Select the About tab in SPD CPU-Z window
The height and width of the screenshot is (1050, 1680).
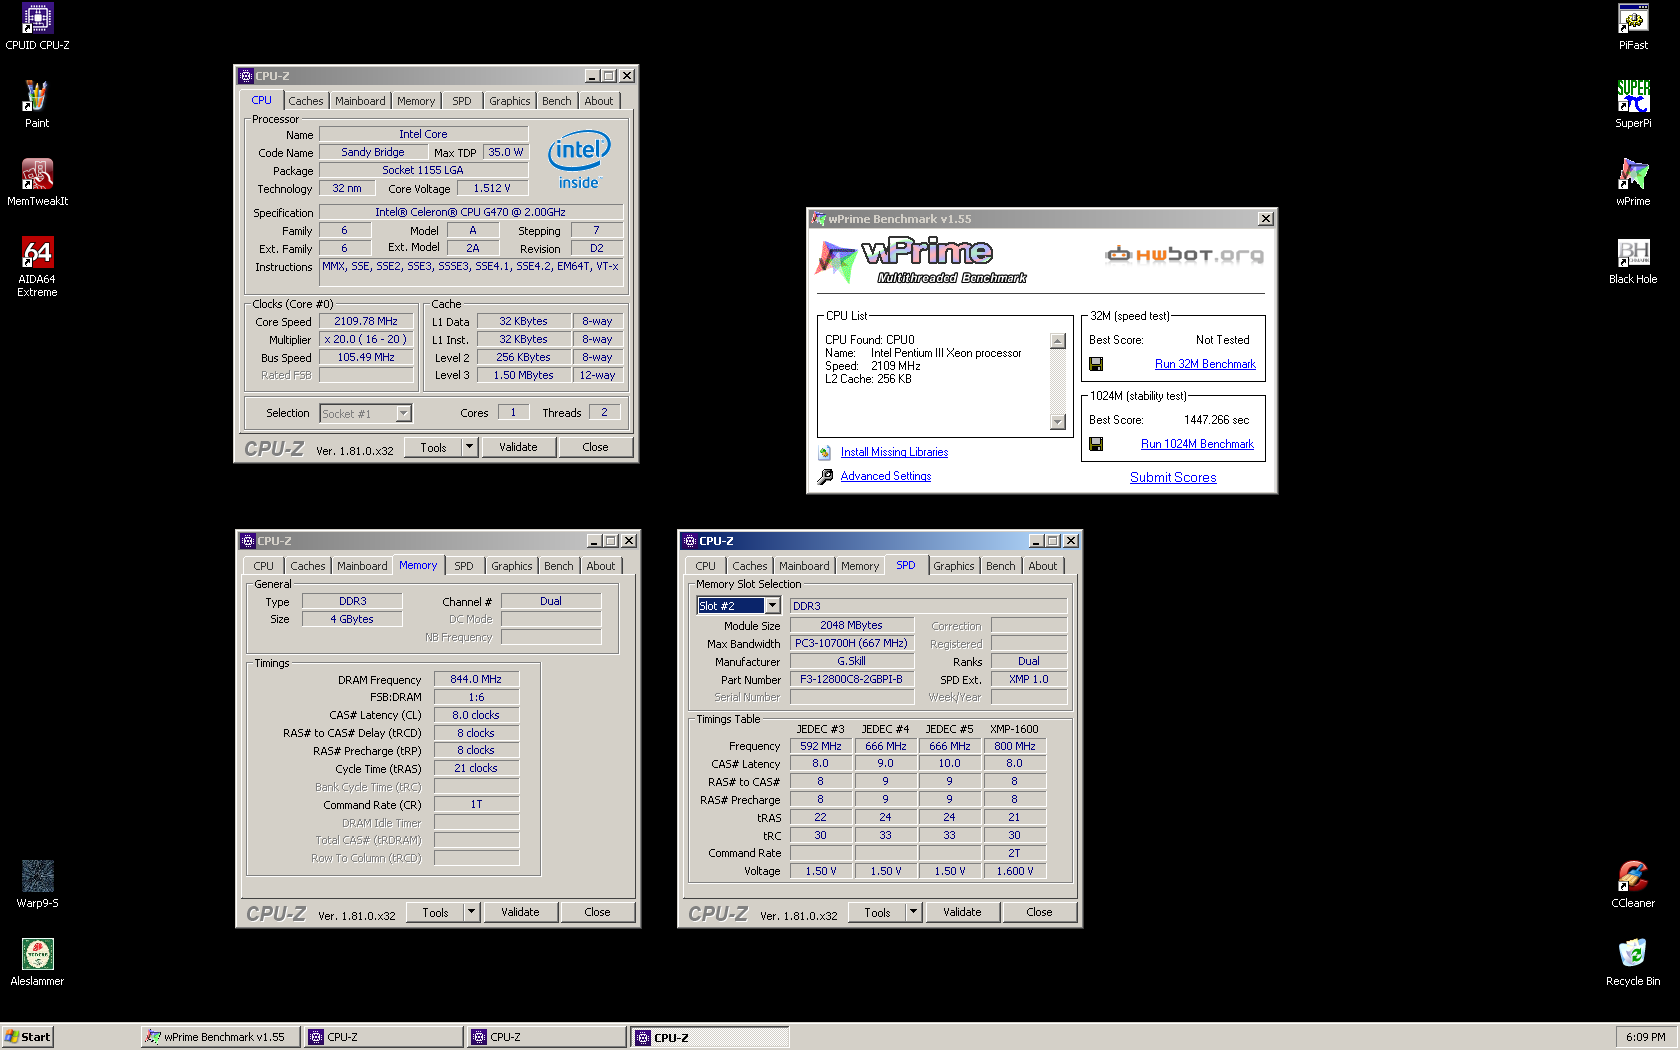tap(1043, 566)
